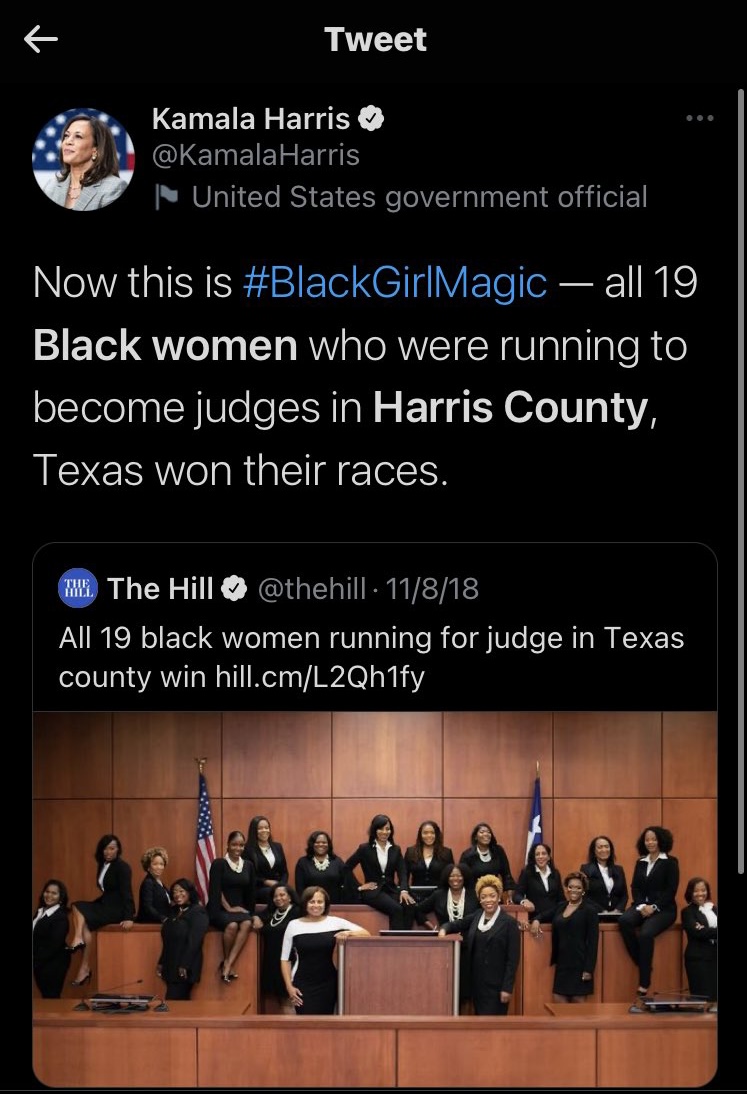Open Kamala Harris profile picture
Image resolution: width=747 pixels, height=1094 pixels.
click(x=84, y=159)
